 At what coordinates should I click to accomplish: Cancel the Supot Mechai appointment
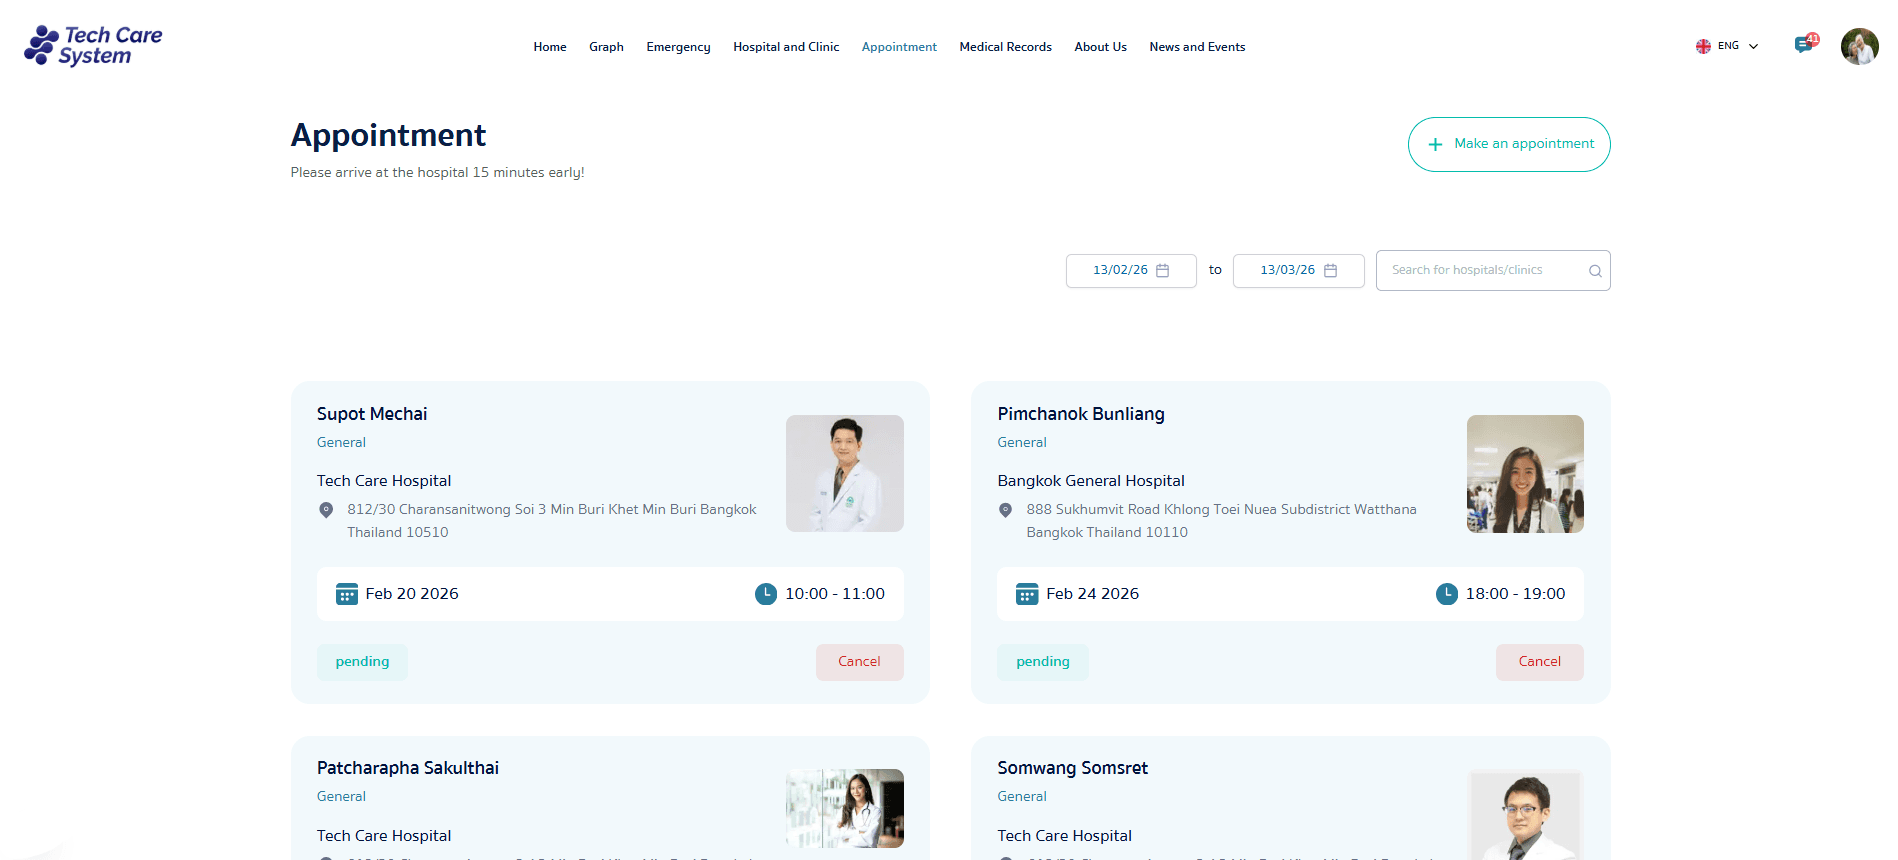(x=859, y=662)
